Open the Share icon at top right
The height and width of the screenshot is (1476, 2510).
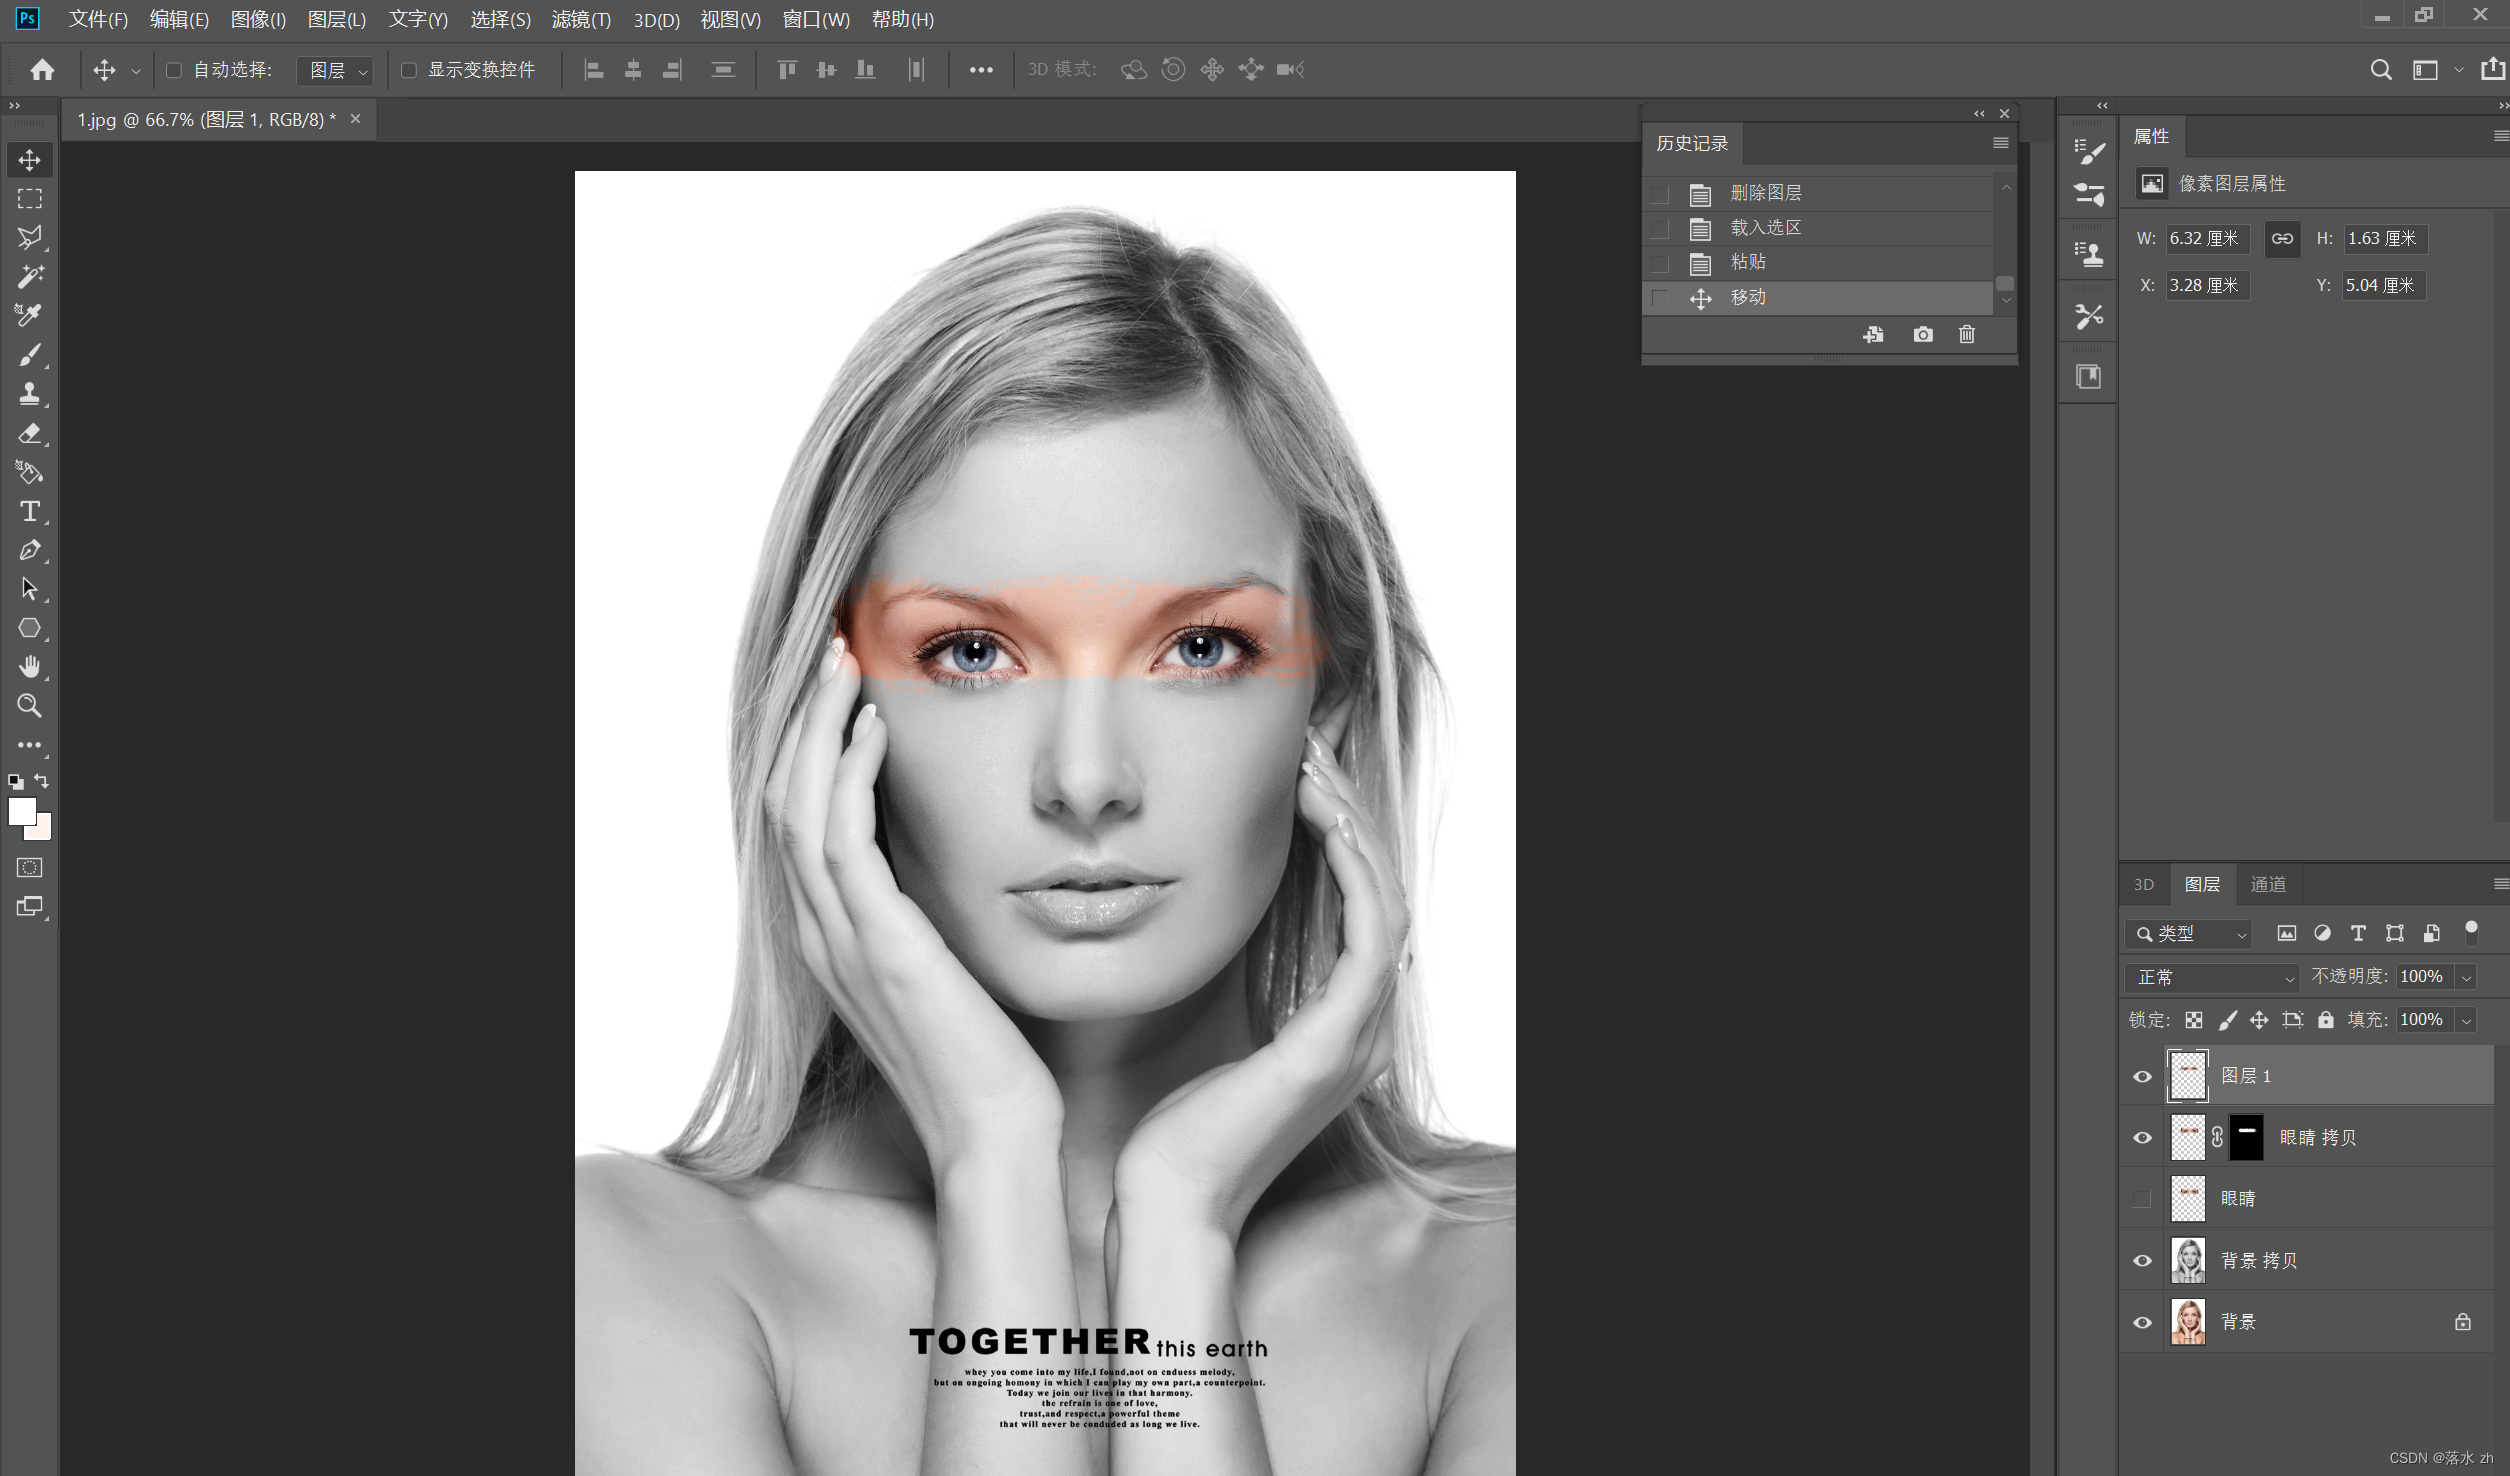pos(2492,69)
